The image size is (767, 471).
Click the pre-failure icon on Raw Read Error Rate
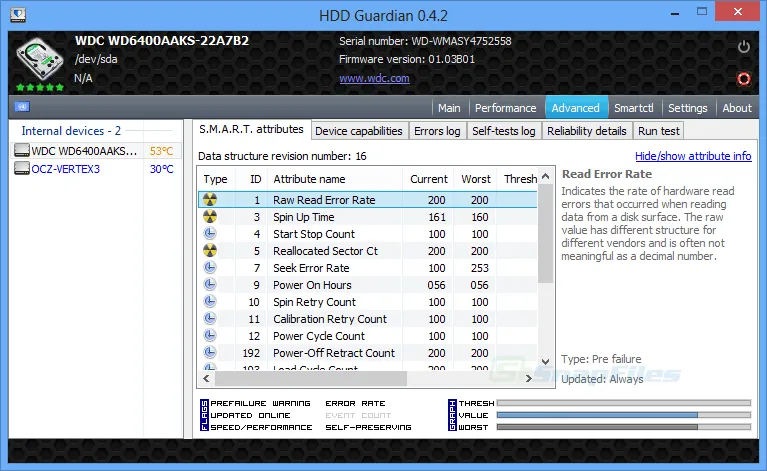pos(210,200)
